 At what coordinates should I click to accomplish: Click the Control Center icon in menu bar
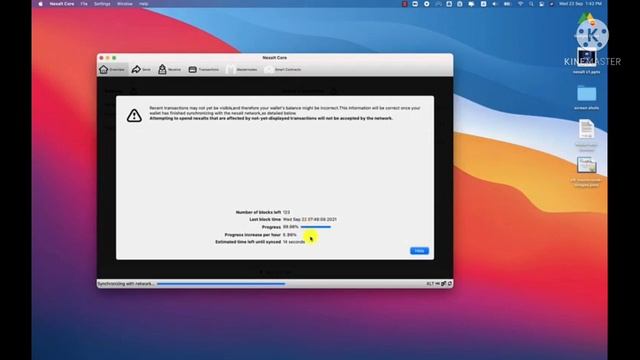[x=541, y=4]
